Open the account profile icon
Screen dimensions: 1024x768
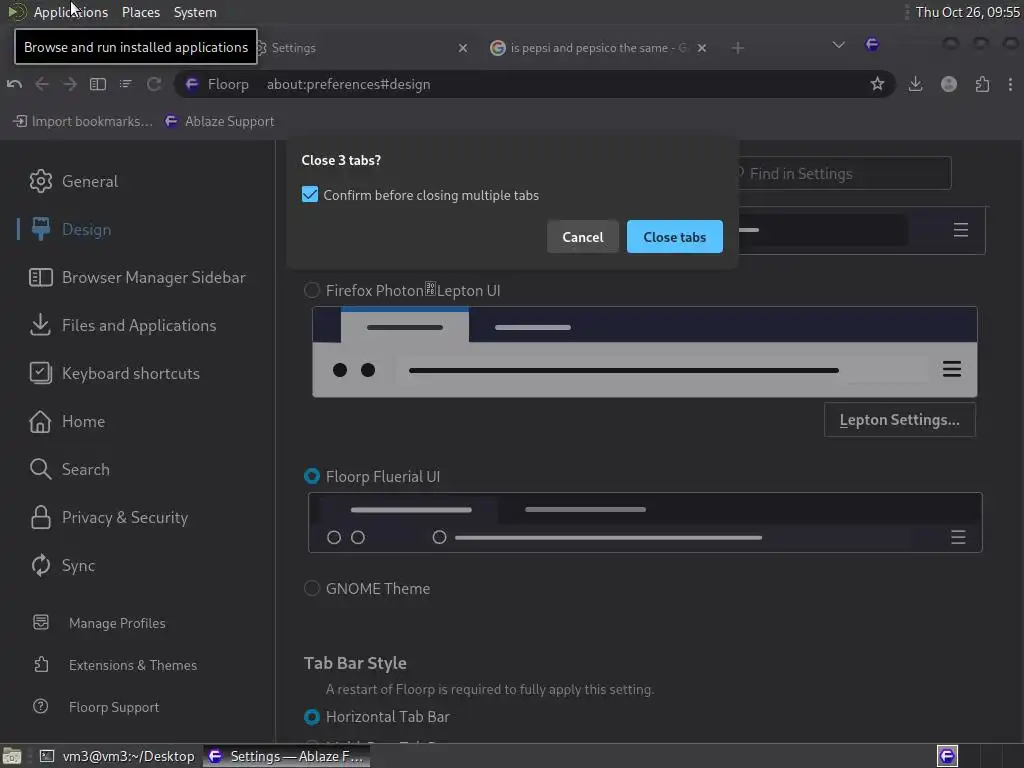tap(949, 84)
